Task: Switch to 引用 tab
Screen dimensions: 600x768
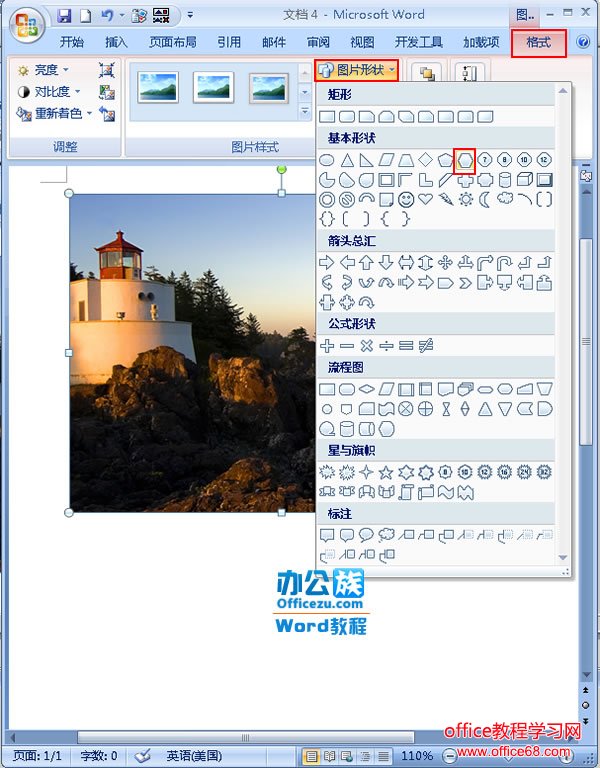Action: (x=229, y=43)
